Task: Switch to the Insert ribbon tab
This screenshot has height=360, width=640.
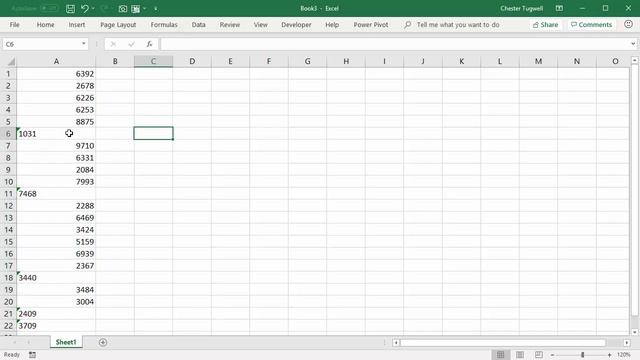Action: point(77,24)
